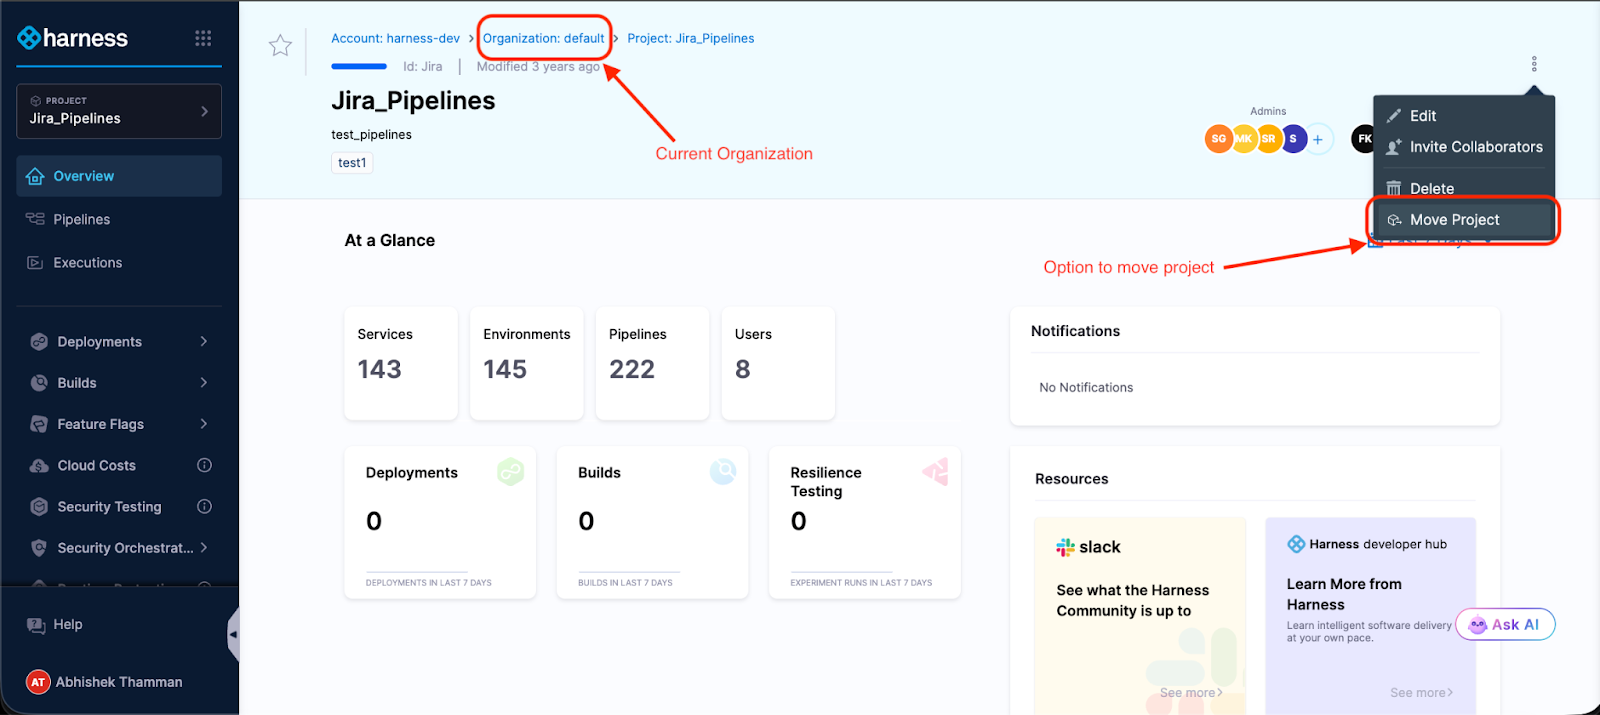
Task: Collapse the sidebar with the arrow handle
Action: click(x=233, y=634)
